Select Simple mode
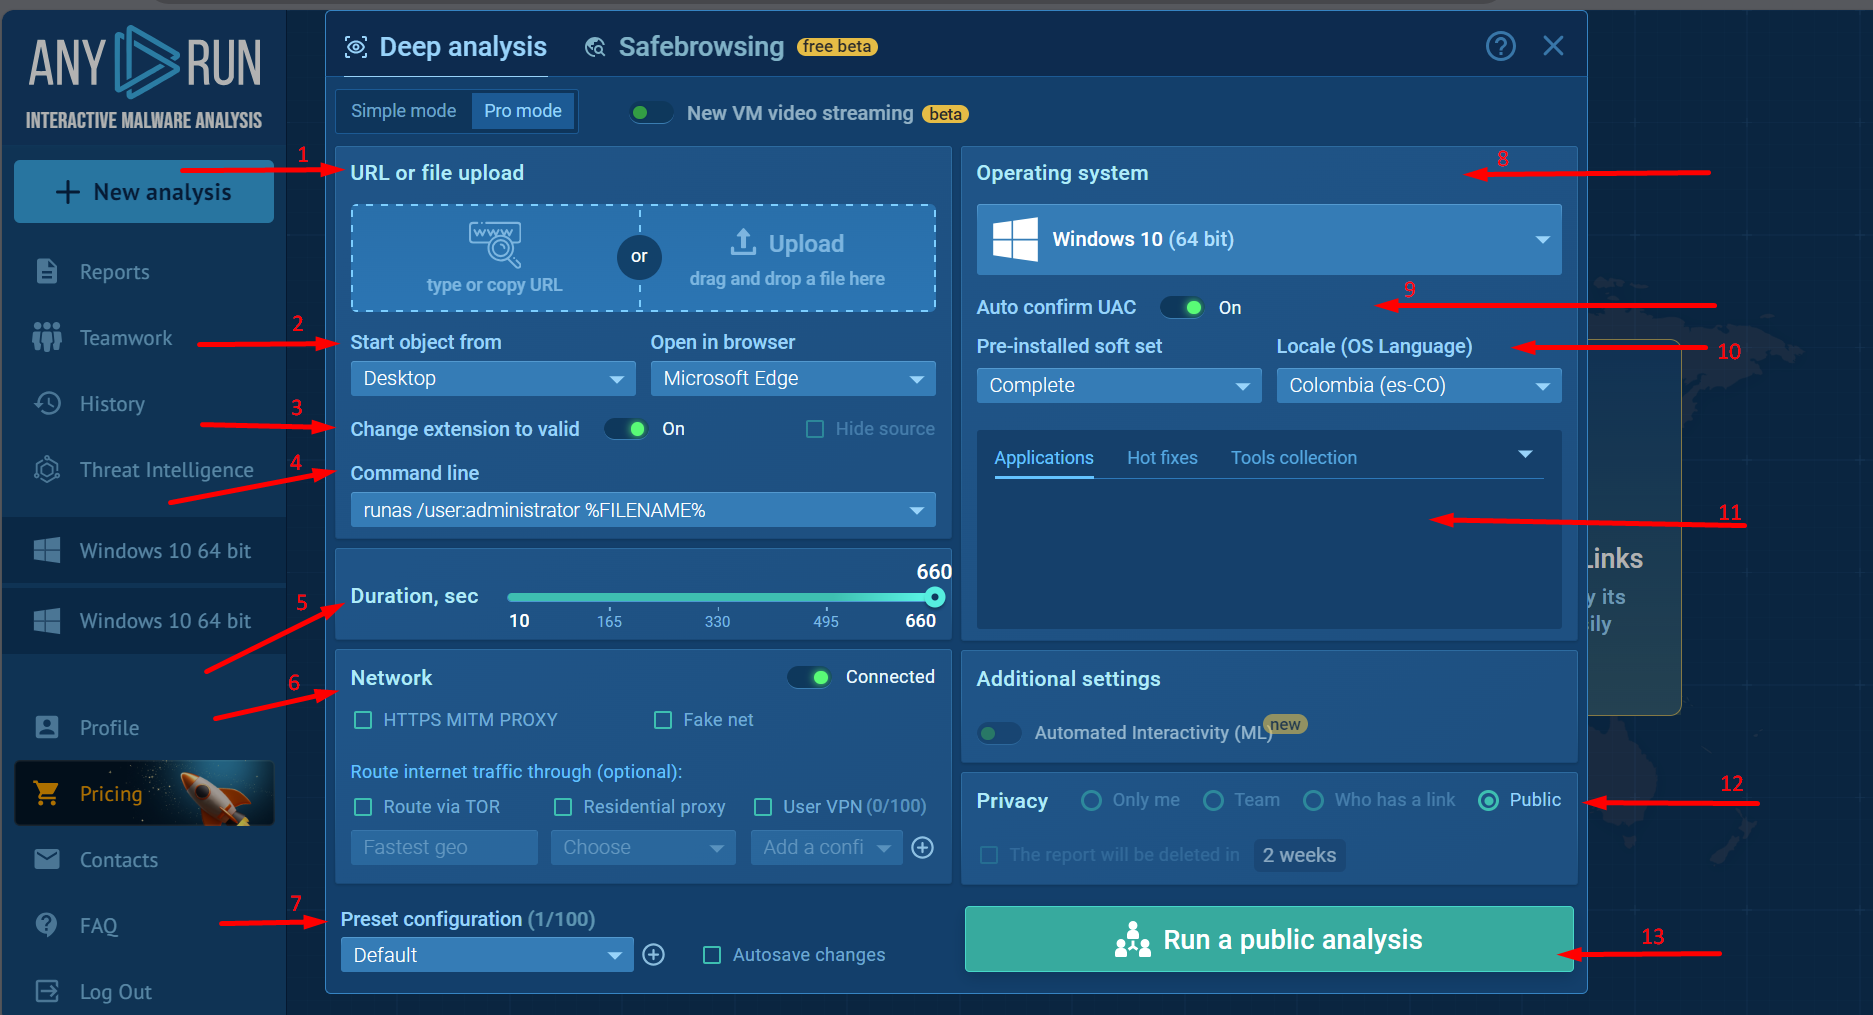The width and height of the screenshot is (1873, 1015). click(x=404, y=111)
